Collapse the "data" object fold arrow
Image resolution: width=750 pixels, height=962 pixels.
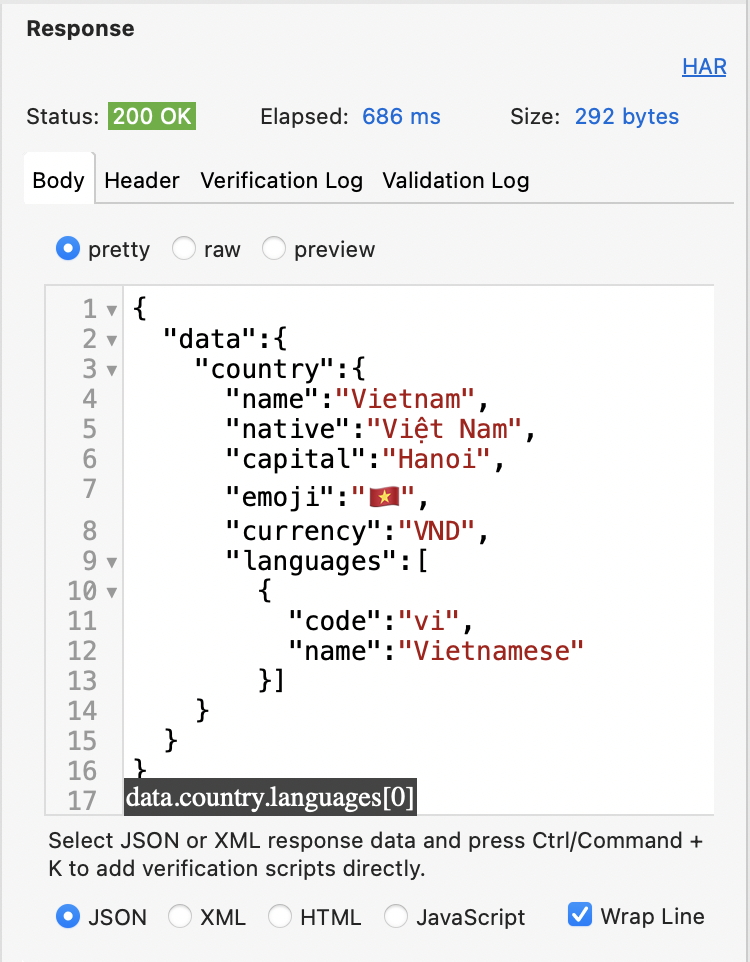111,340
